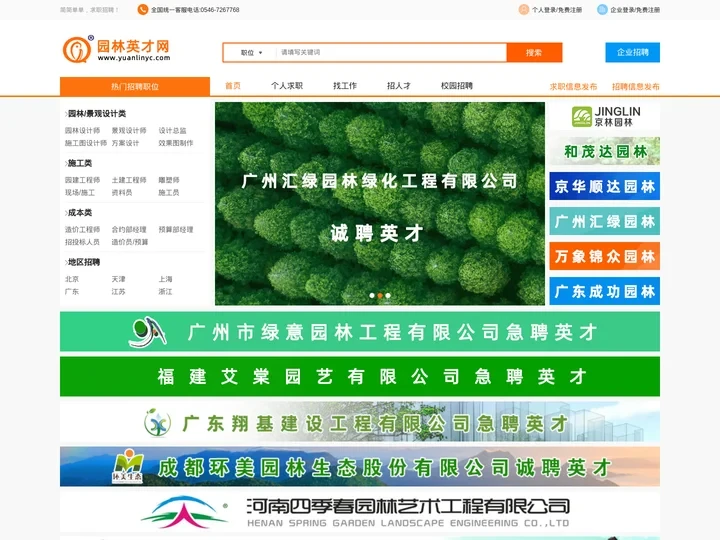Open 京华顺达园林 ad banner
The image size is (720, 540).
[x=605, y=186]
